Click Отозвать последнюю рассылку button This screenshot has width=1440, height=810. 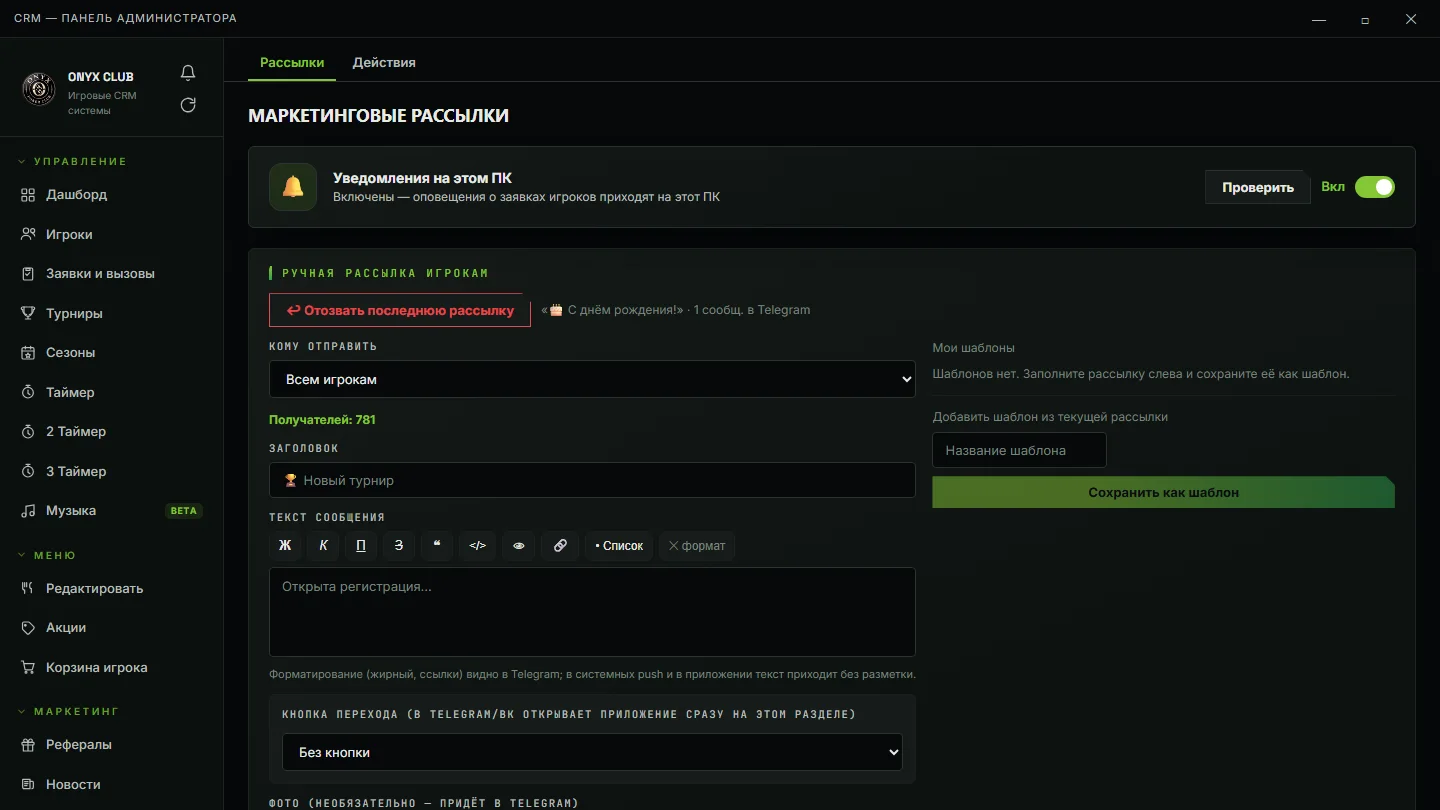[x=400, y=310]
